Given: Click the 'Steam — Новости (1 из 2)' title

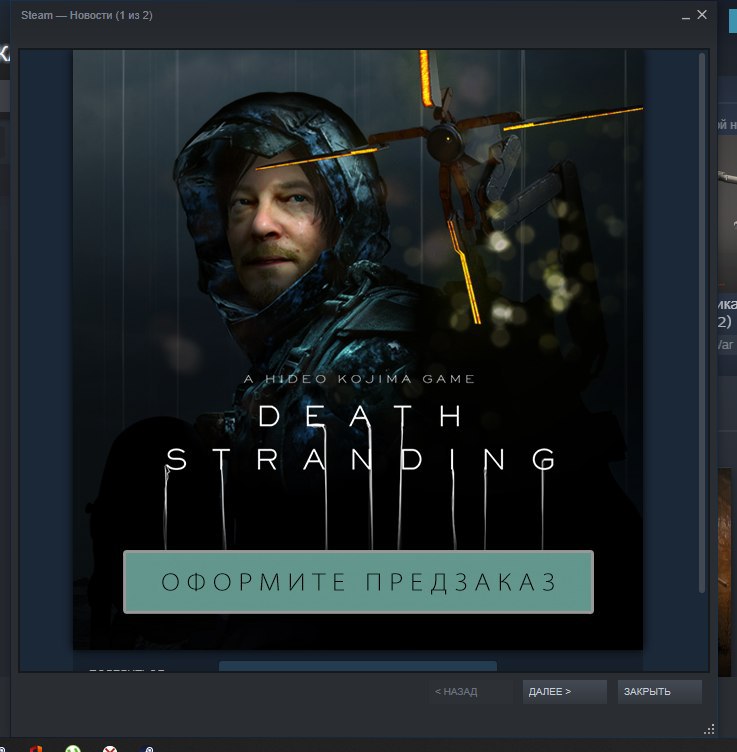Looking at the screenshot, I should (87, 15).
